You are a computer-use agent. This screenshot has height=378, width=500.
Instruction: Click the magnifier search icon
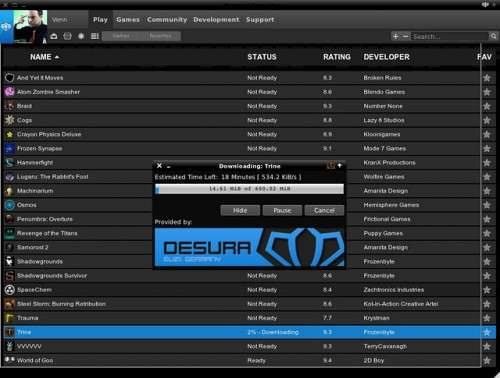tap(493, 36)
